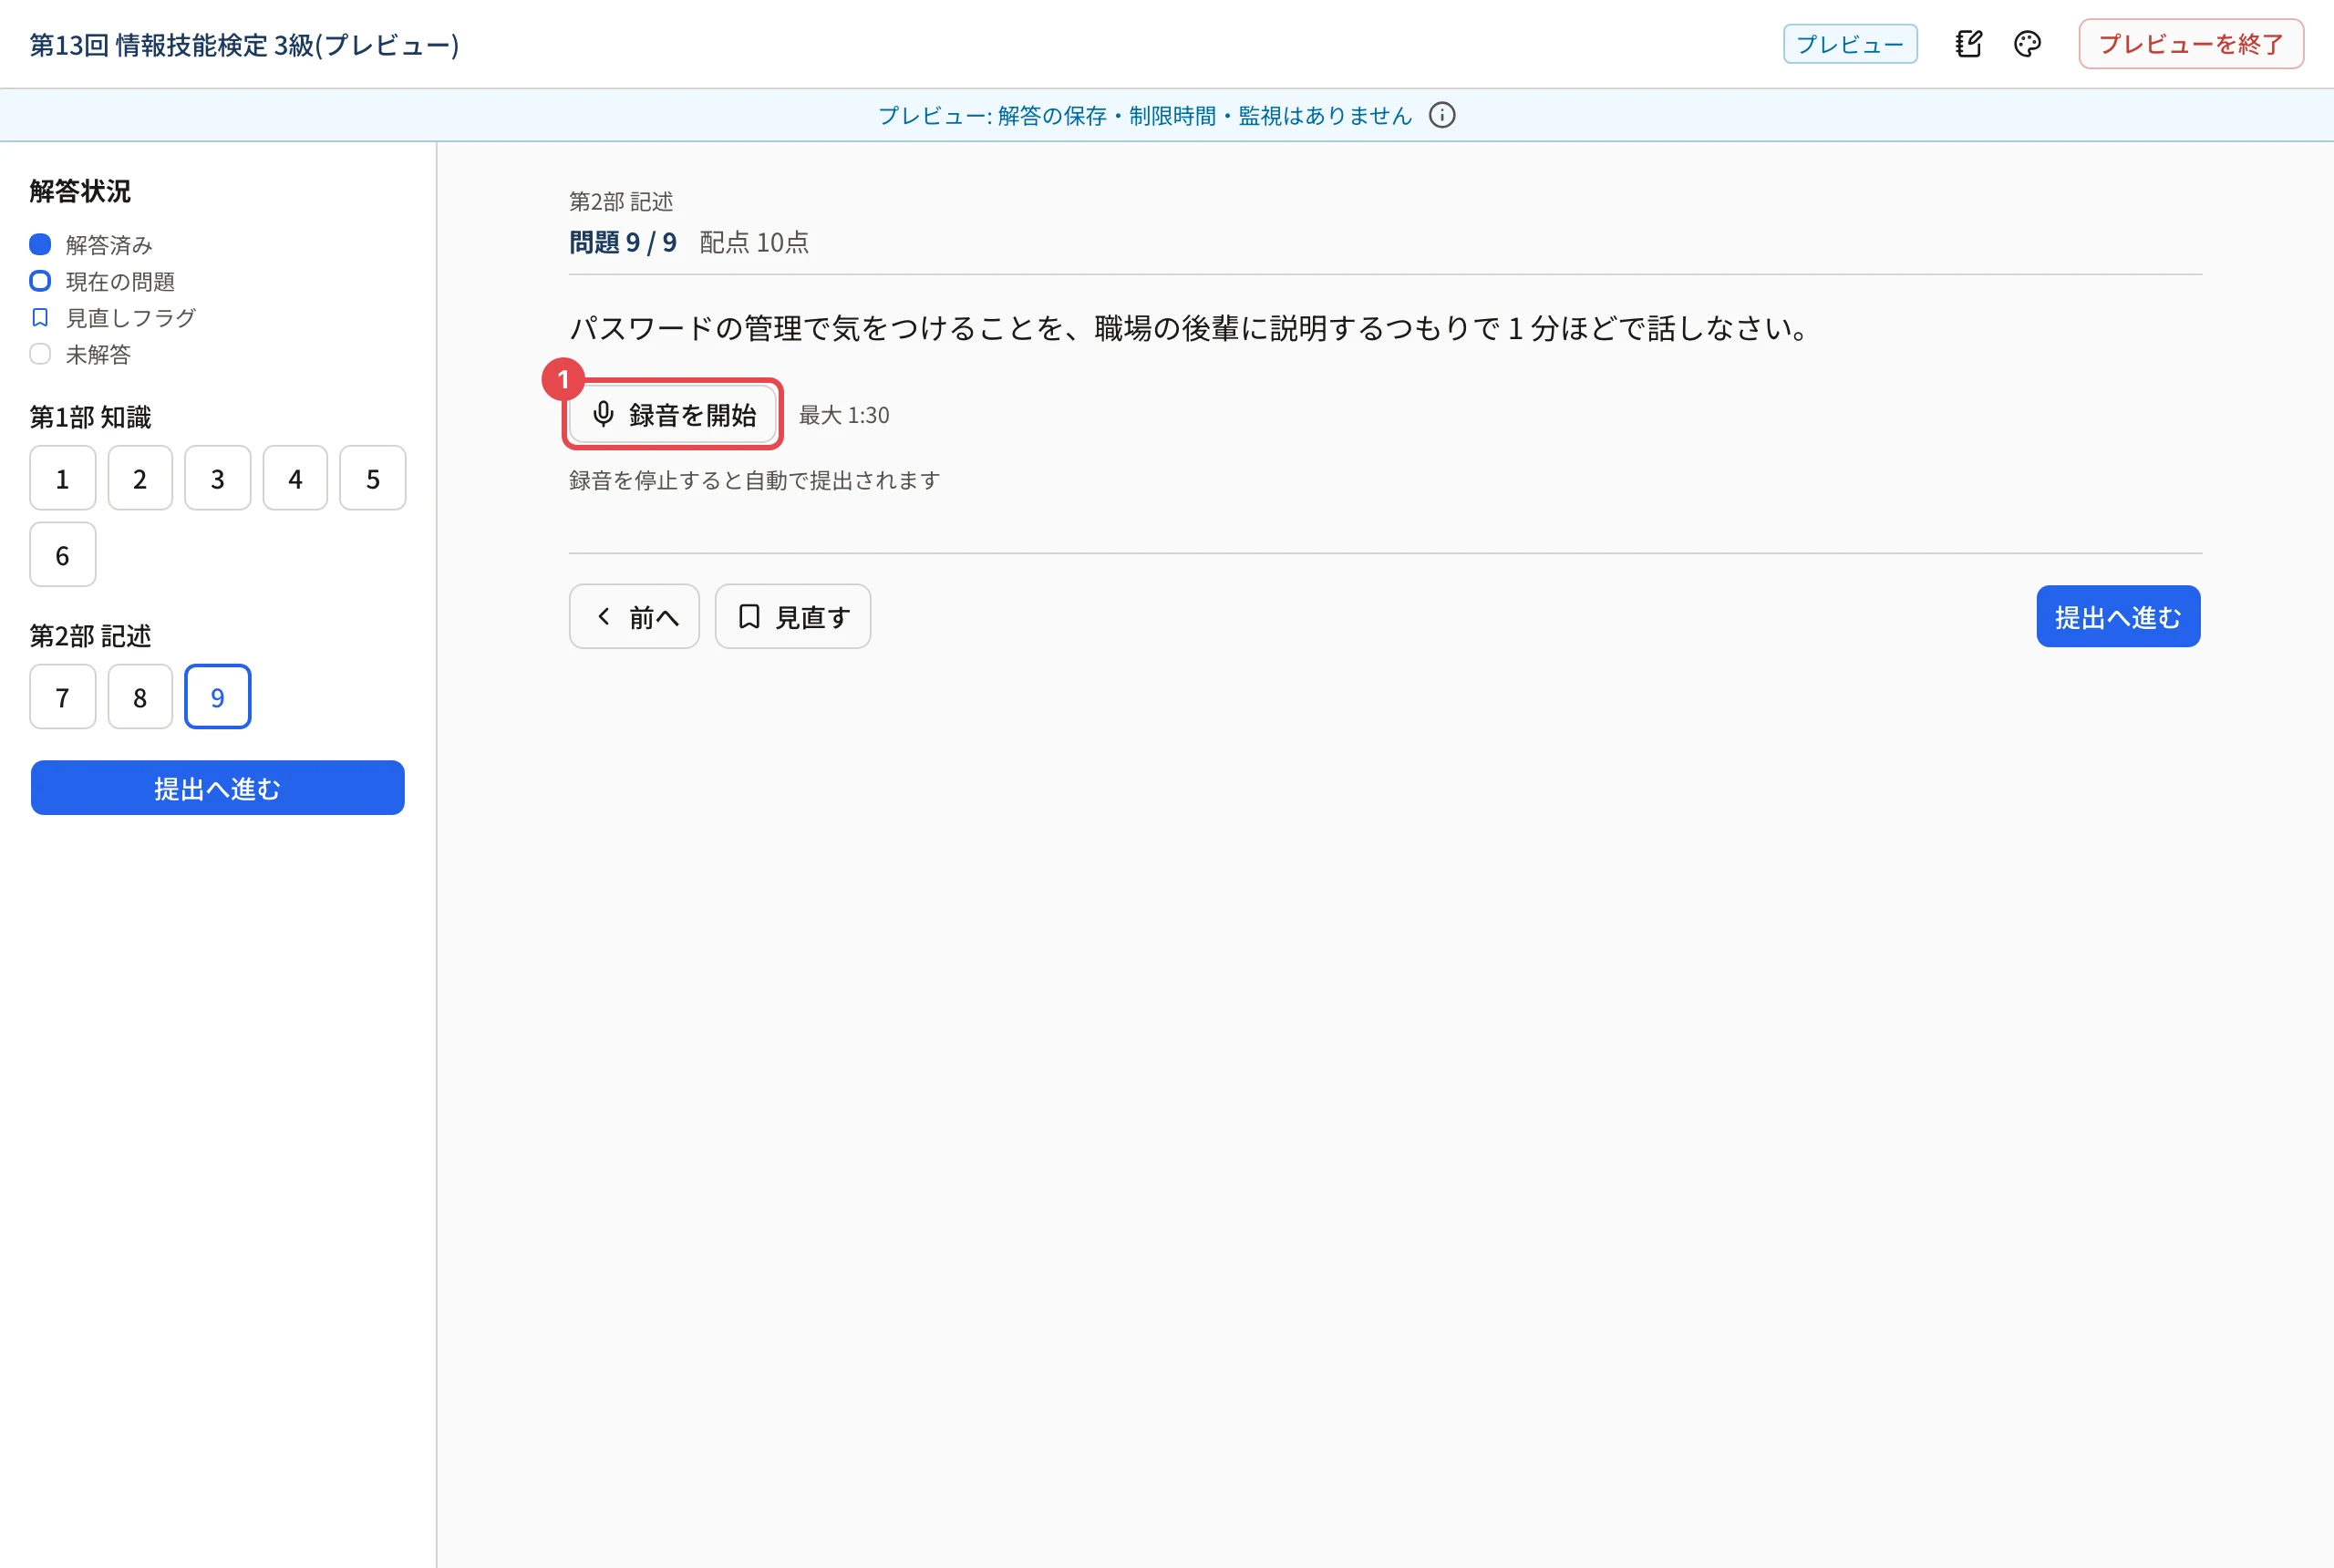
Task: Jump to question 2 in the sidebar
Action: 140,479
